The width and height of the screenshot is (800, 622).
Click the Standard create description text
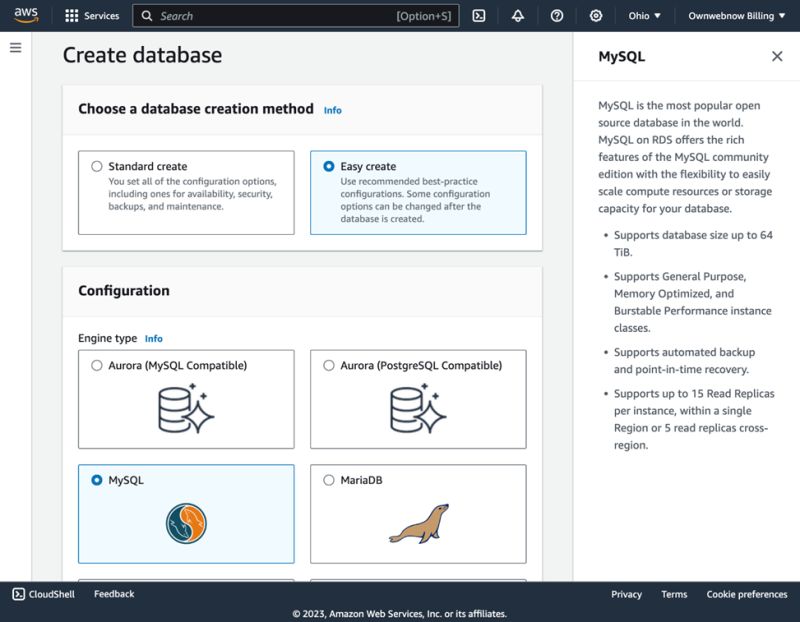[x=192, y=194]
